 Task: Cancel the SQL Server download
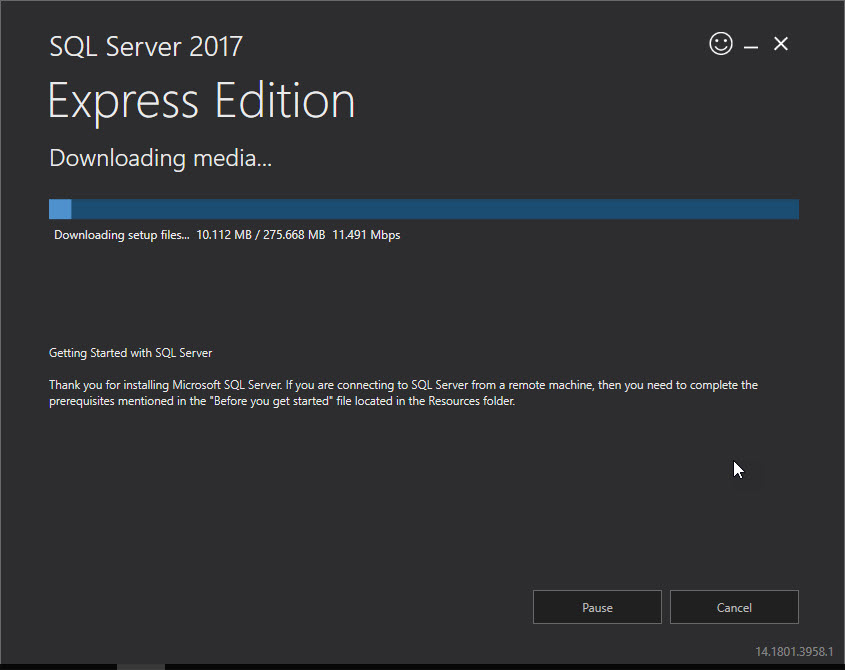coord(734,607)
